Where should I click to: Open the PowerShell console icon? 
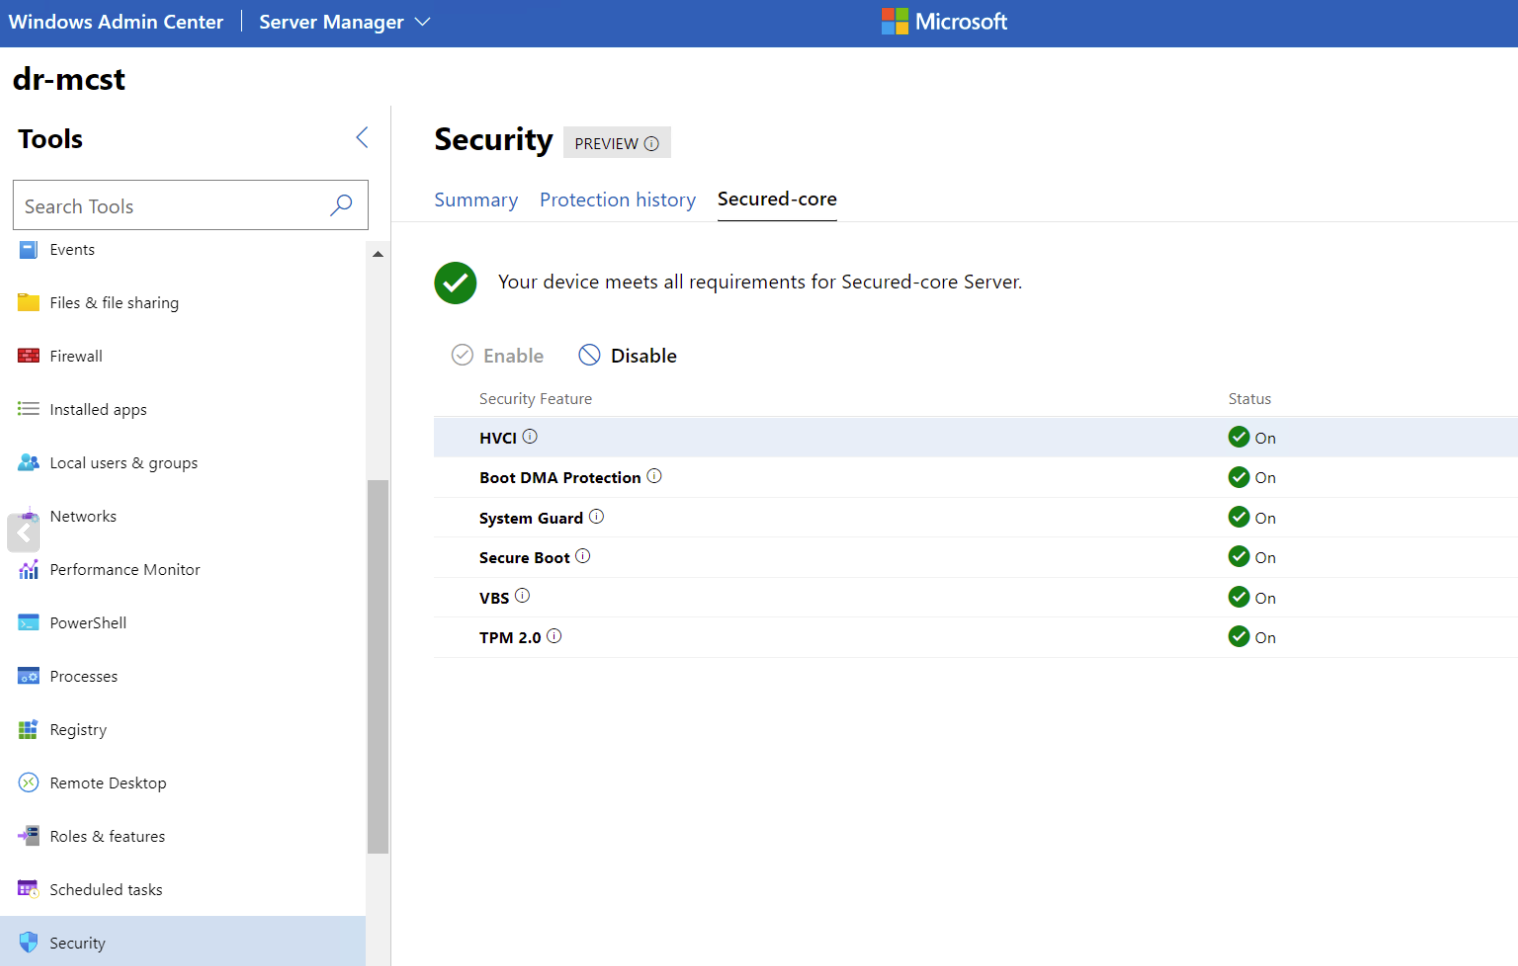click(x=28, y=623)
